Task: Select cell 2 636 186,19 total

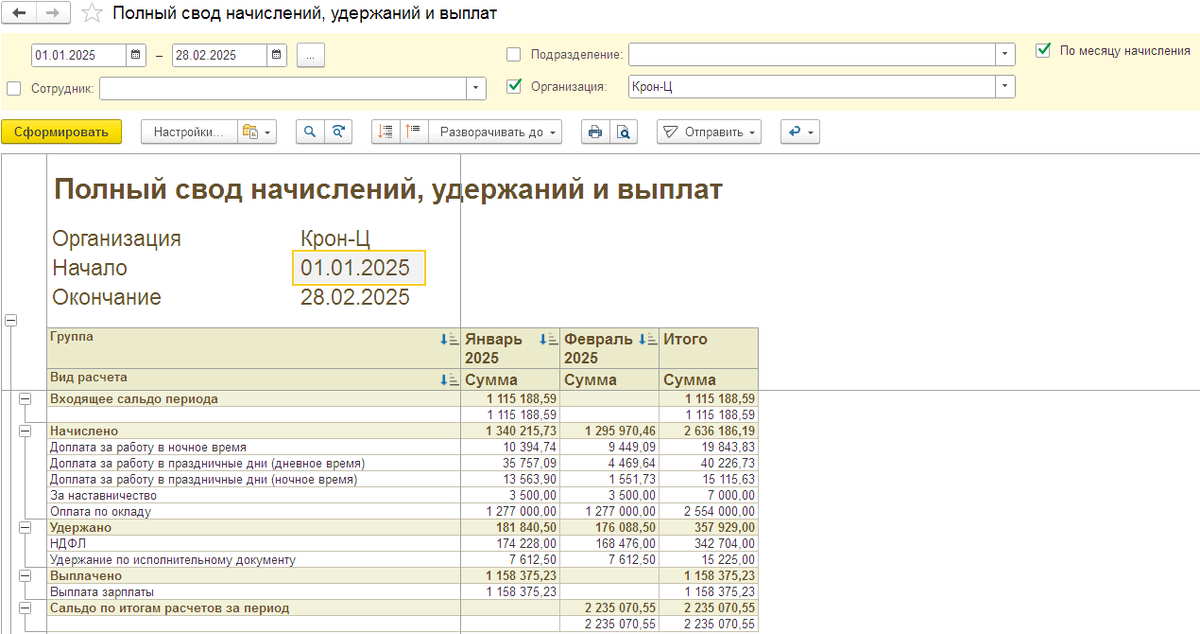Action: 709,431
